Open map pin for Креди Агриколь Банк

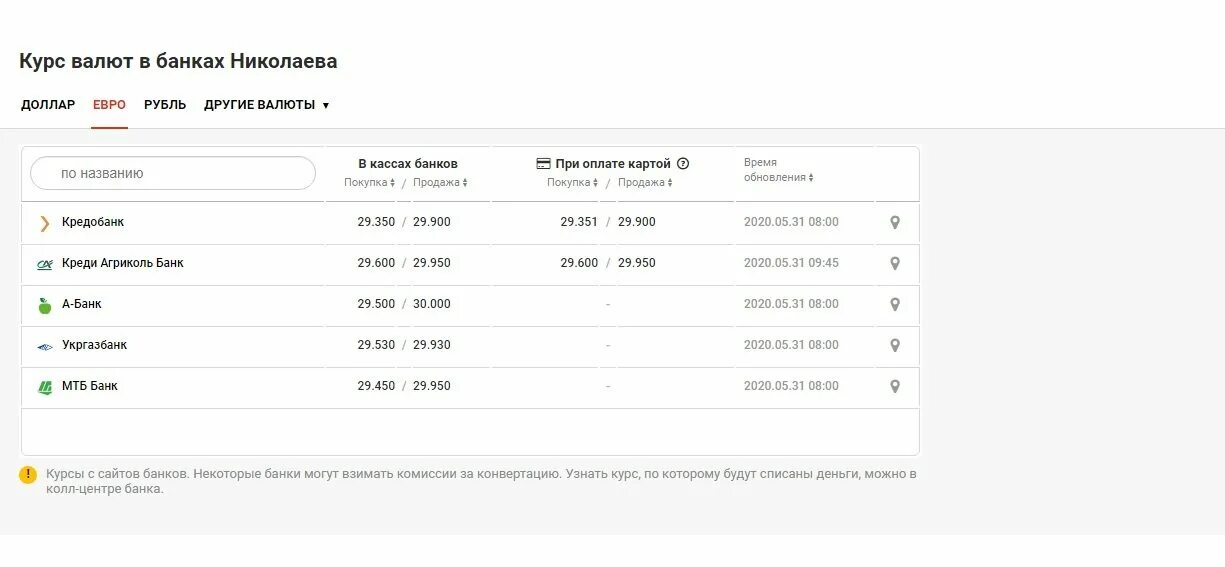pyautogui.click(x=895, y=264)
